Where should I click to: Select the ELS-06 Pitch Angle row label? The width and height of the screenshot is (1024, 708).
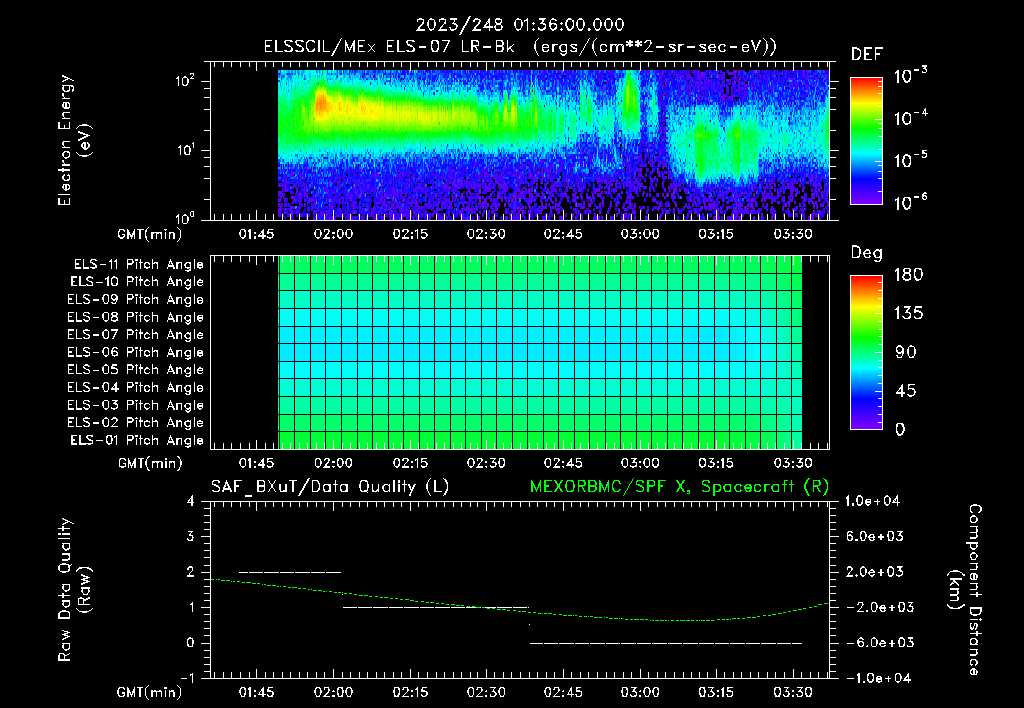(135, 353)
